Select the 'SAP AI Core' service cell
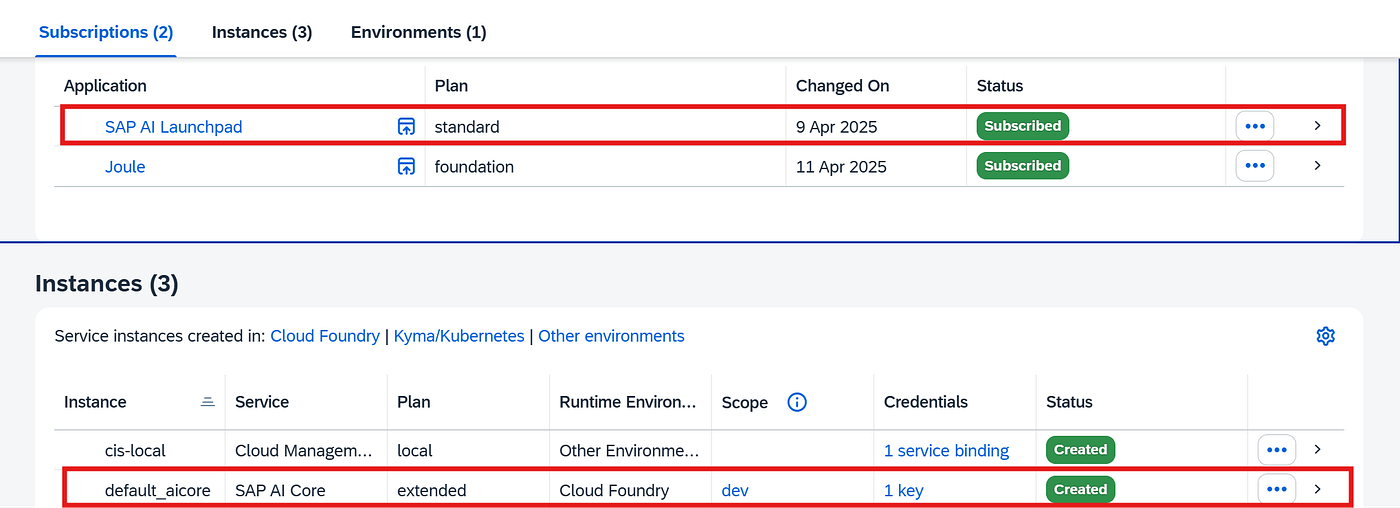Image resolution: width=1400 pixels, height=508 pixels. pos(280,490)
